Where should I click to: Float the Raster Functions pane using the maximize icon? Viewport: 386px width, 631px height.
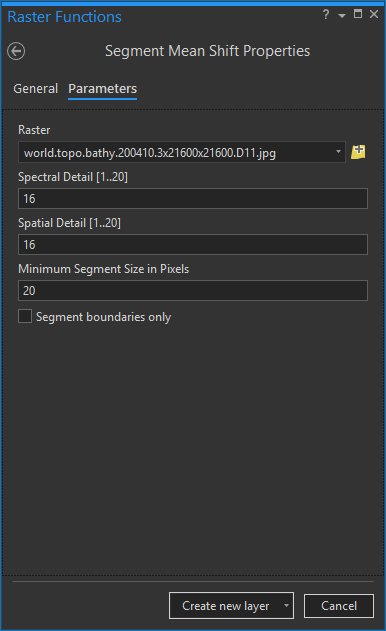point(358,14)
